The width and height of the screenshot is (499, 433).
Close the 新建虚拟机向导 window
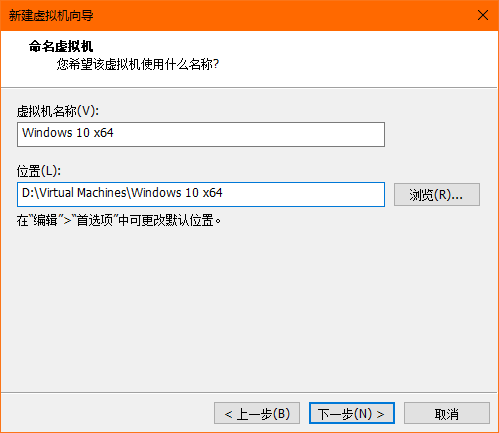pyautogui.click(x=483, y=15)
